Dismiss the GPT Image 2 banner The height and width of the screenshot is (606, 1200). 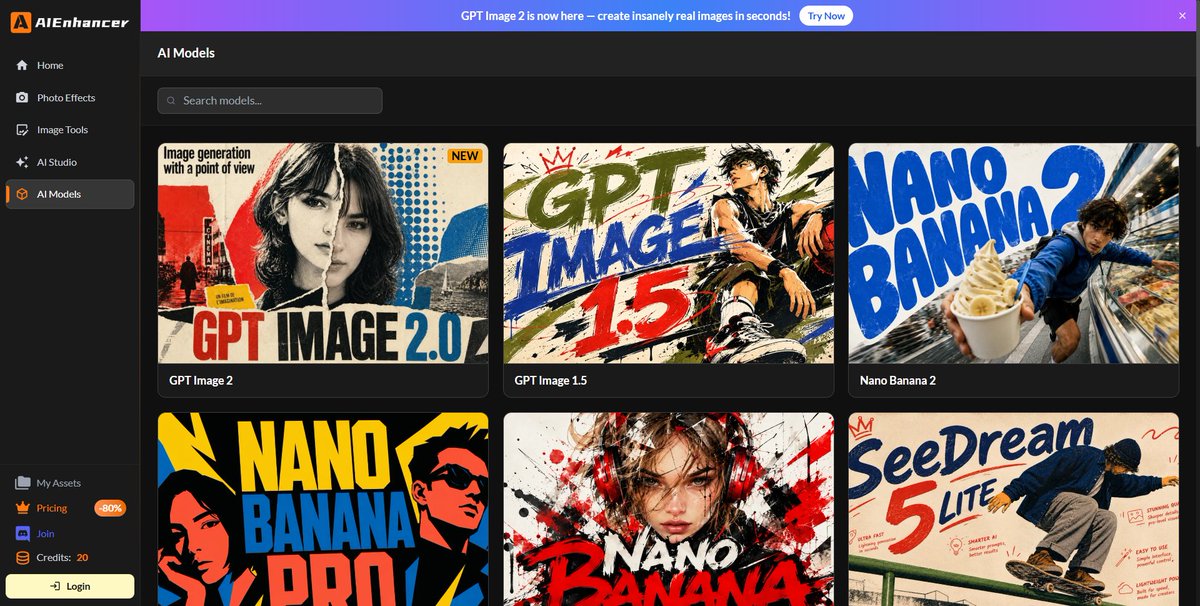[1182, 16]
